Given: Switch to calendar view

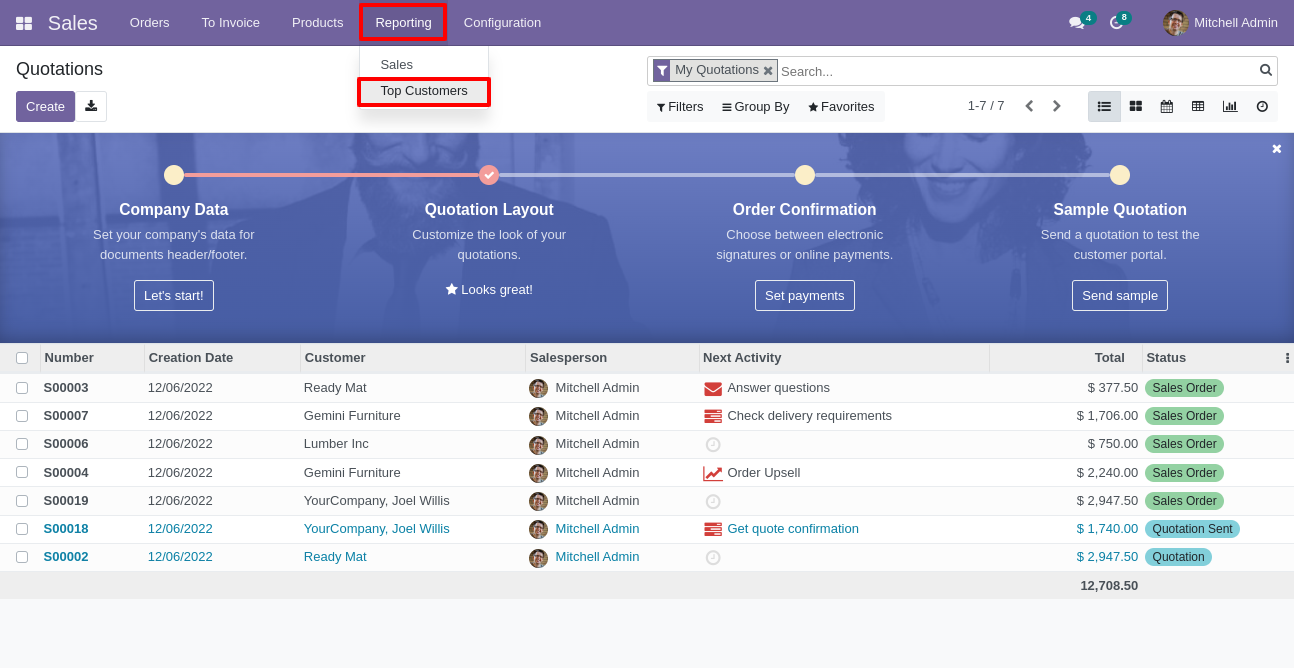Looking at the screenshot, I should [x=1167, y=106].
